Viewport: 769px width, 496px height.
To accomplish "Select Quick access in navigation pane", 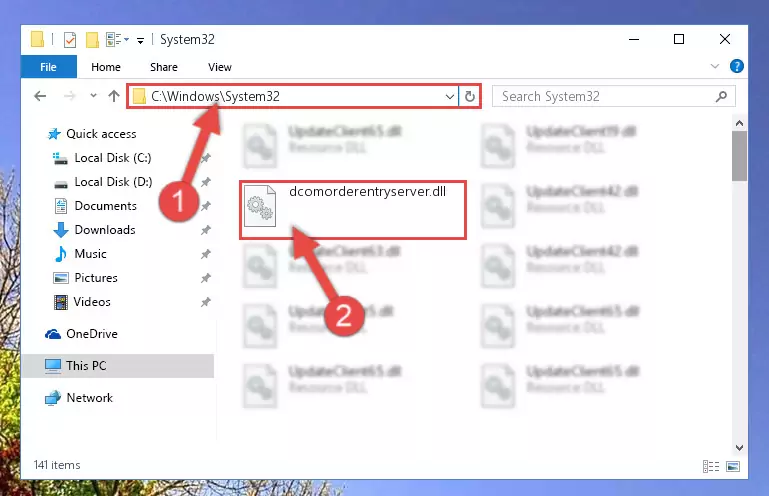I will click(101, 134).
